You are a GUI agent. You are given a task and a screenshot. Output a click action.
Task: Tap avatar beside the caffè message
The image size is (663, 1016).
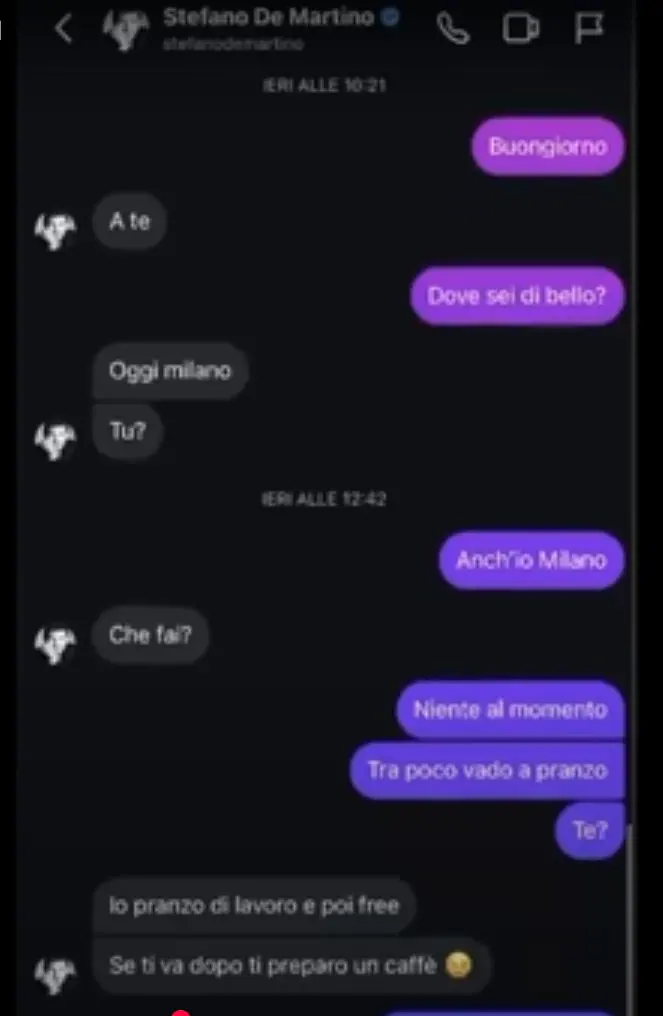point(56,976)
